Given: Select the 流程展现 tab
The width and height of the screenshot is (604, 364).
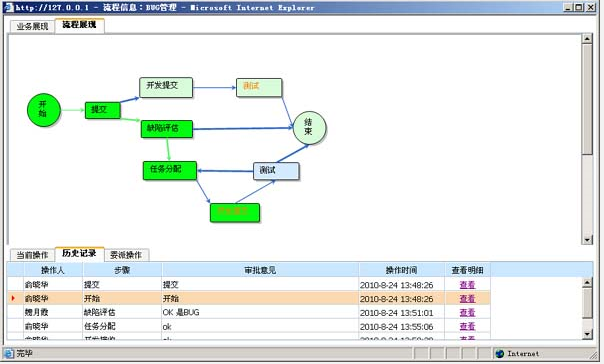Looking at the screenshot, I should tap(79, 25).
